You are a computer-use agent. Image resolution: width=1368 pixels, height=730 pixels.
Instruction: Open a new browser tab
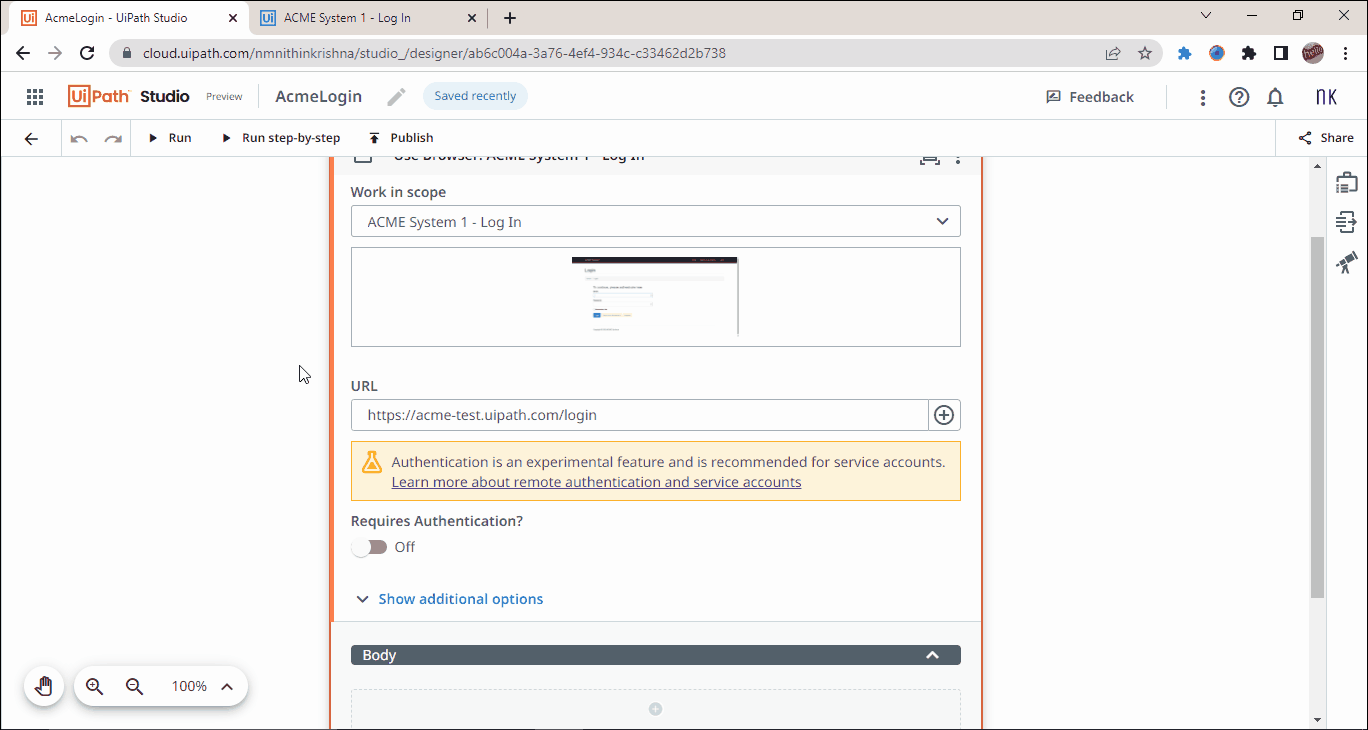tap(510, 18)
